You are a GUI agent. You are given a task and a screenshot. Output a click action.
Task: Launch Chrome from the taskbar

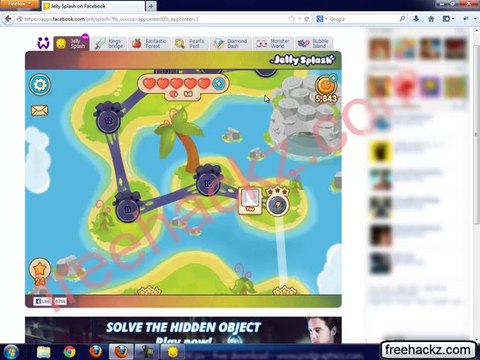pyautogui.click(x=69, y=352)
